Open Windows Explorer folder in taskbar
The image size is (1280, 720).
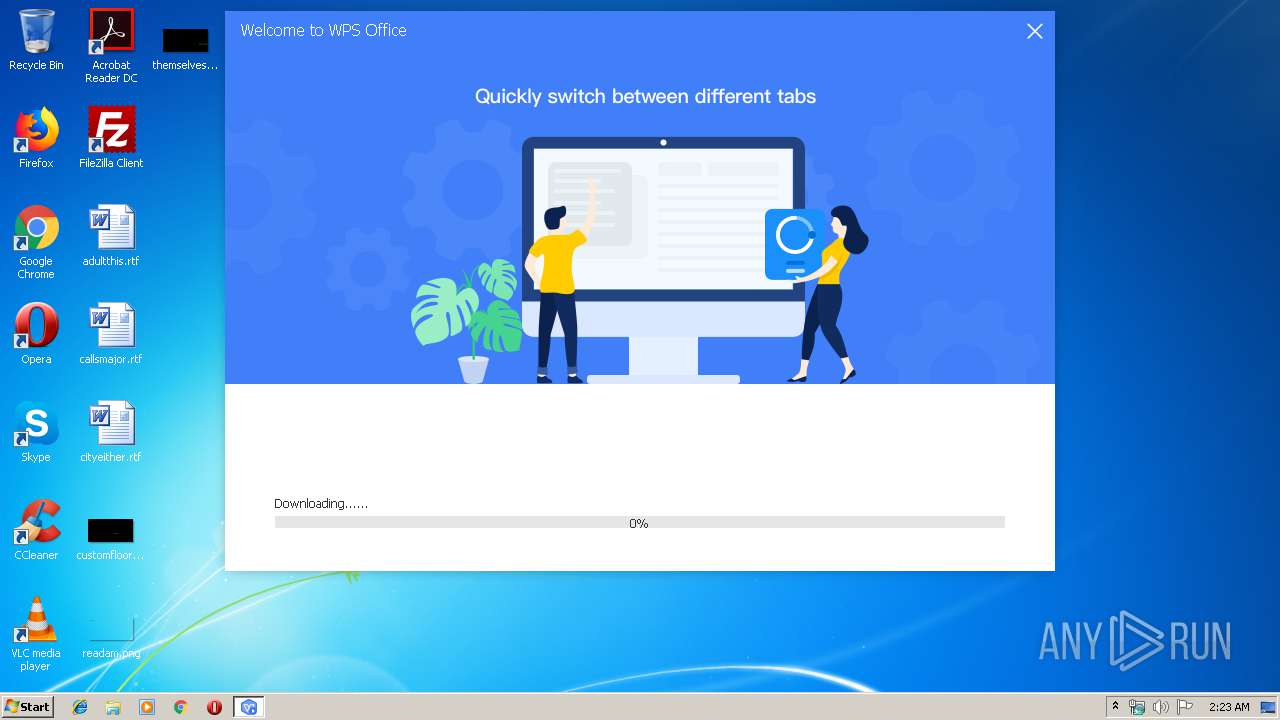tap(113, 707)
